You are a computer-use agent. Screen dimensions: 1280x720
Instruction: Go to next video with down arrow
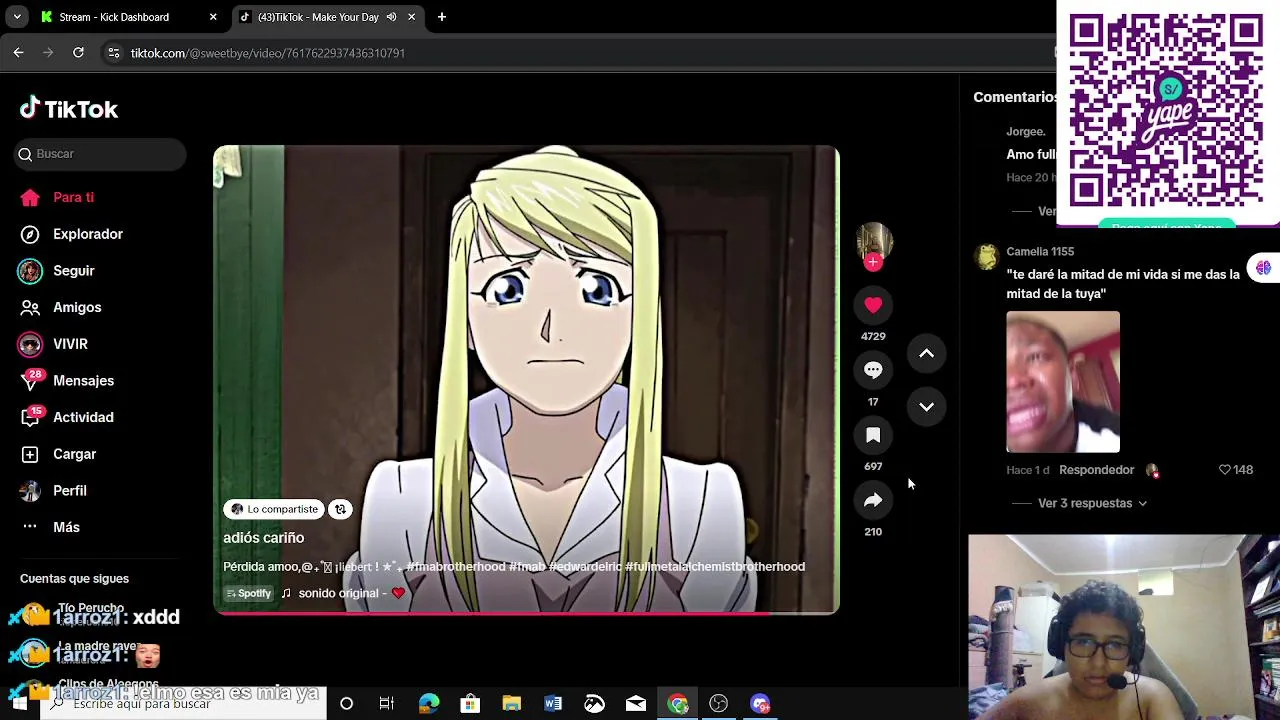(x=927, y=407)
